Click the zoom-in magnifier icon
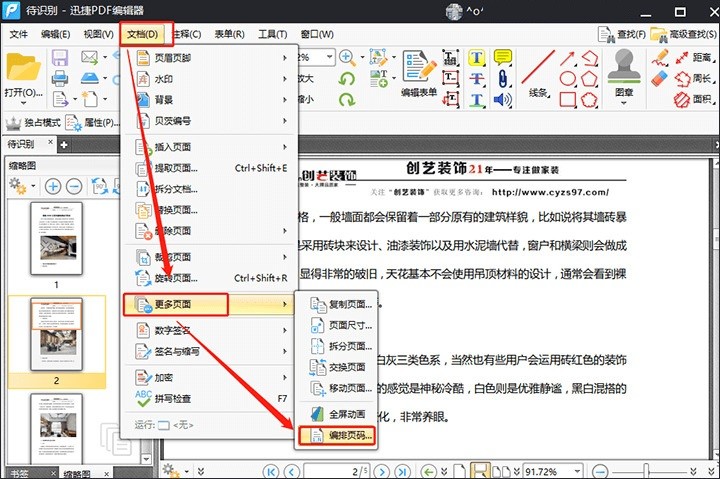Screen dimensions: 720x479 pyautogui.click(x=347, y=57)
